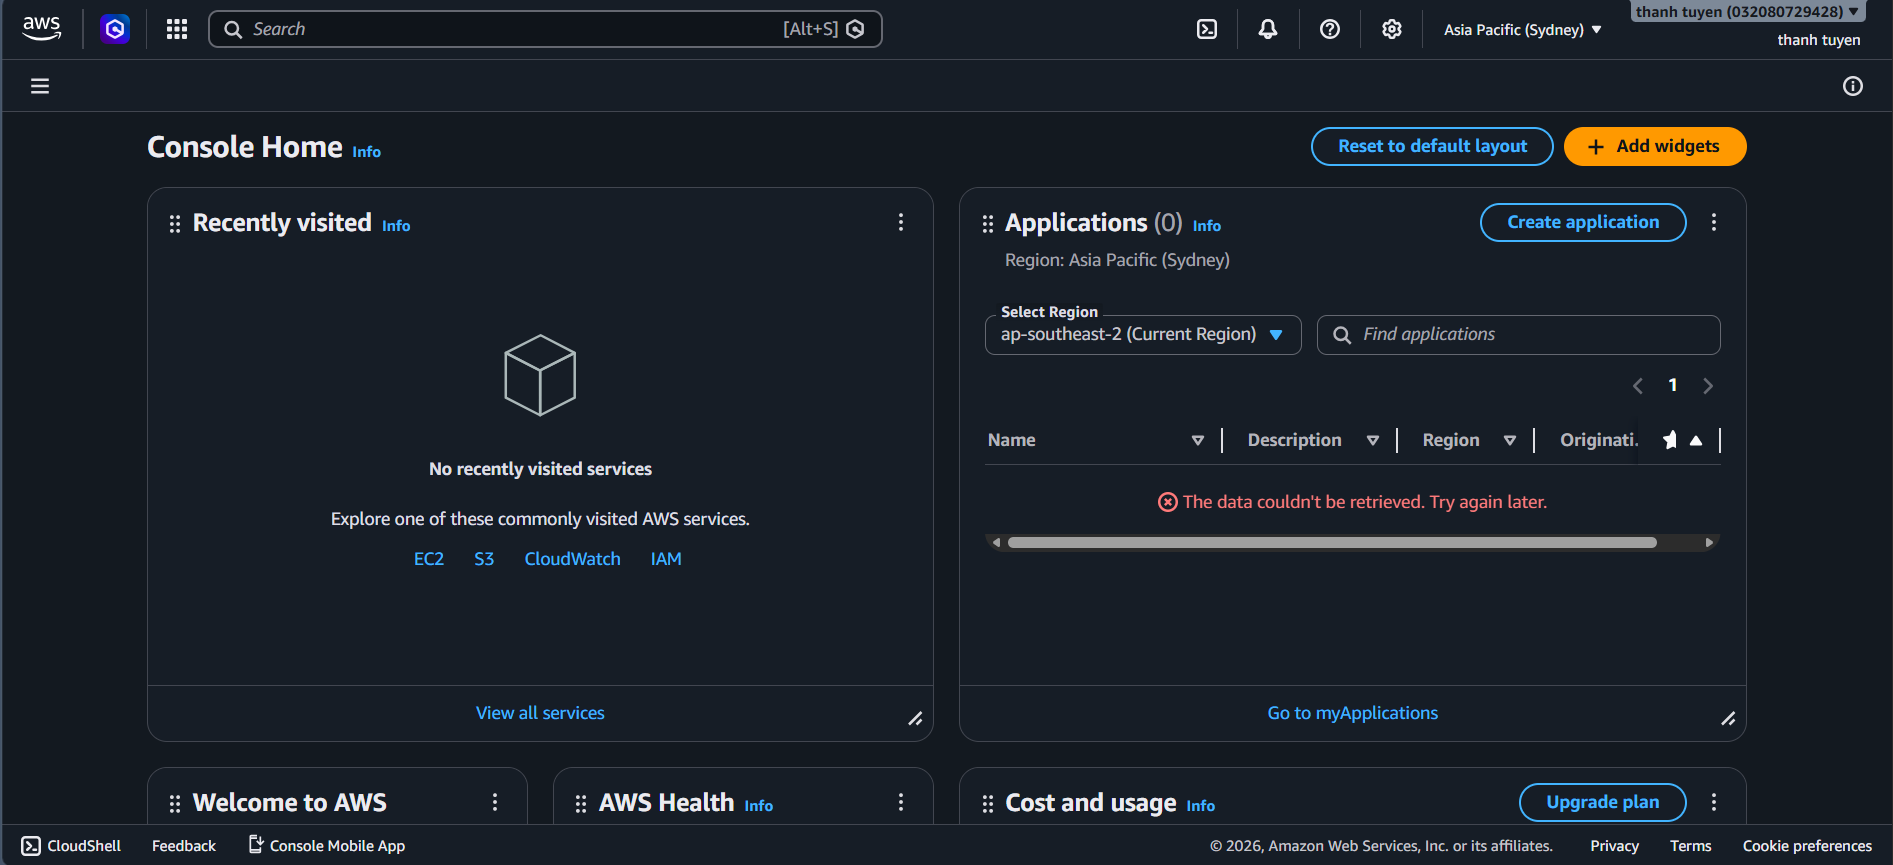Click the applications table horizontal scrollbar
This screenshot has width=1893, height=865.
1332,543
